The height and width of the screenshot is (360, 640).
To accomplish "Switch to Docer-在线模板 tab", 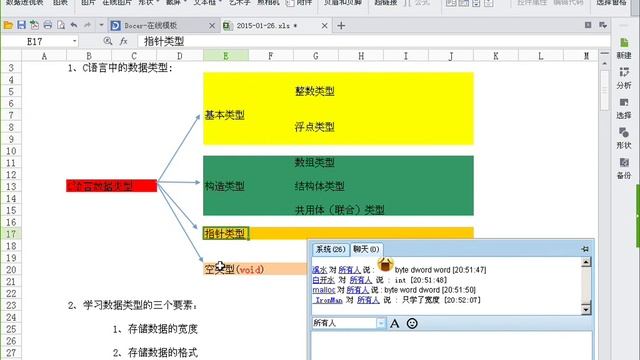I will pos(158,26).
